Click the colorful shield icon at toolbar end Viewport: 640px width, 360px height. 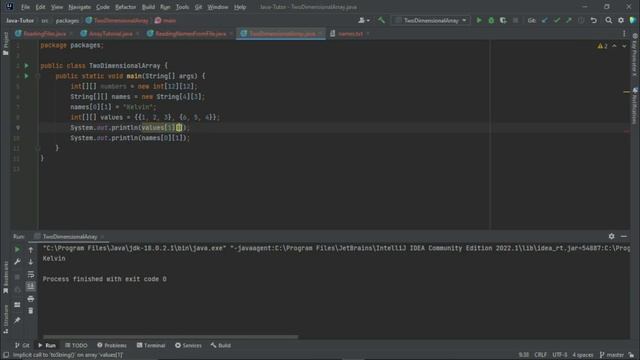(x=633, y=20)
